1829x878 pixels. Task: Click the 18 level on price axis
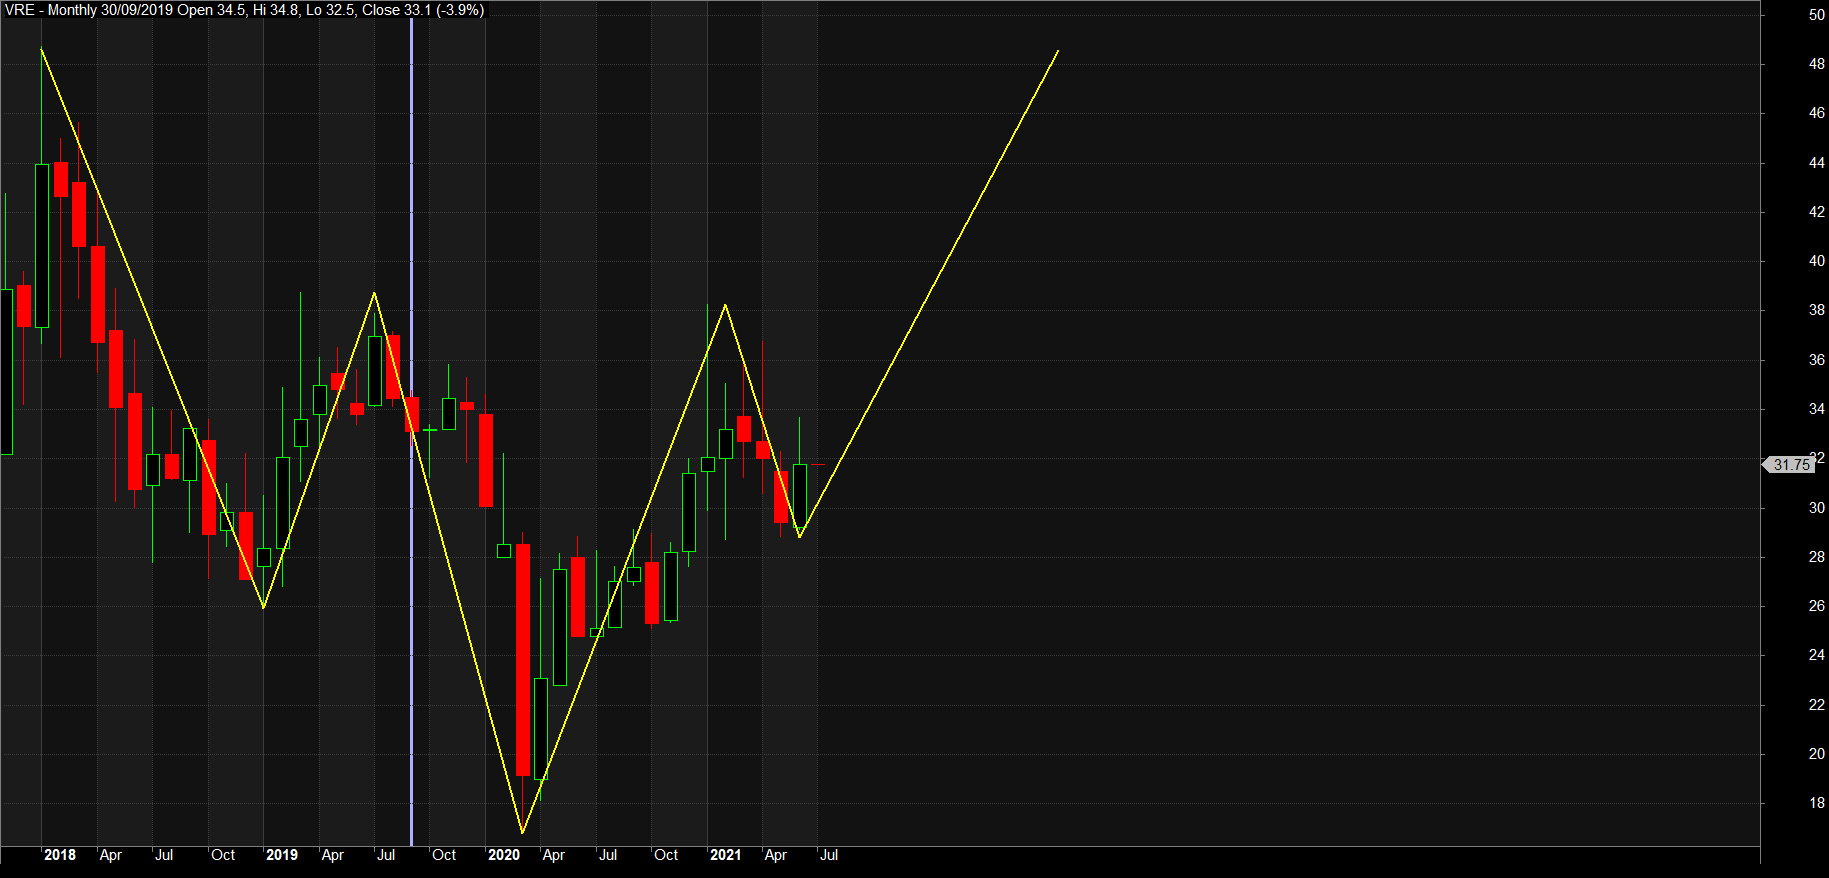[x=1816, y=803]
